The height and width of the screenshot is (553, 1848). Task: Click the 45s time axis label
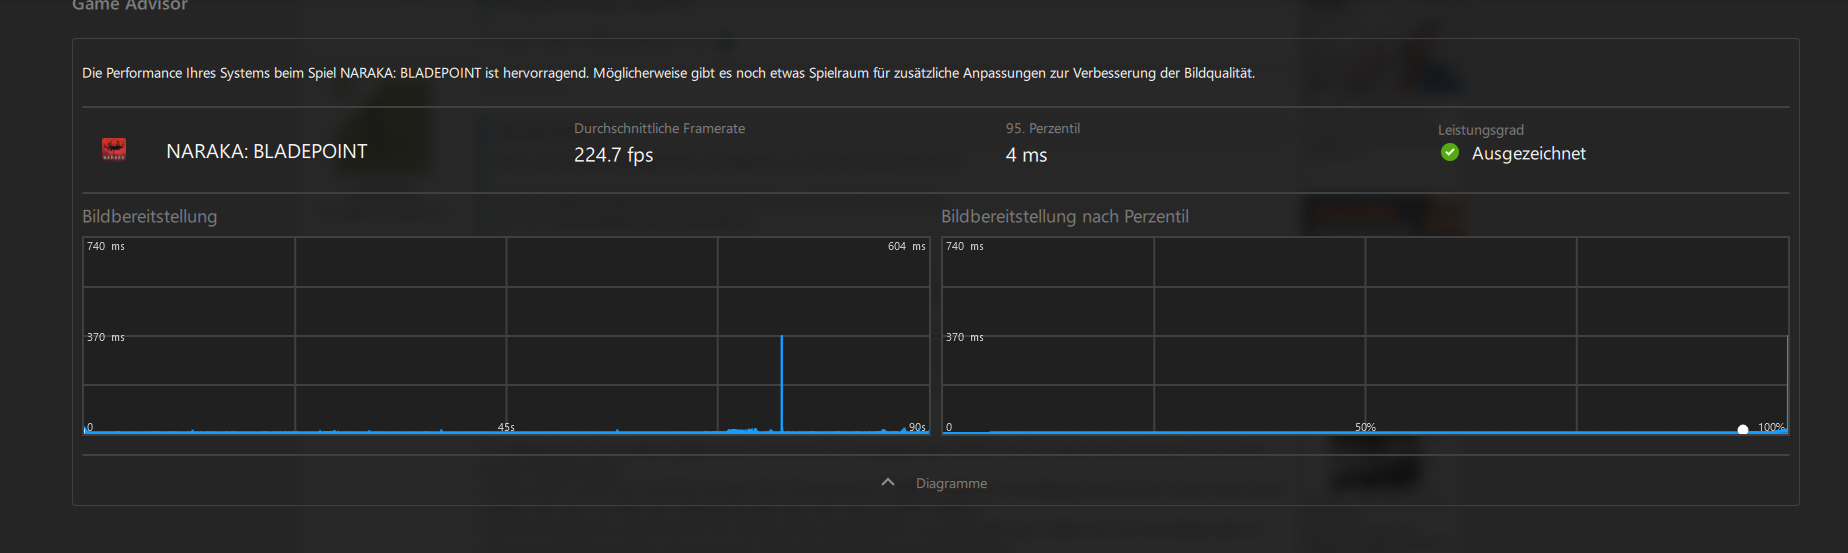tap(506, 427)
